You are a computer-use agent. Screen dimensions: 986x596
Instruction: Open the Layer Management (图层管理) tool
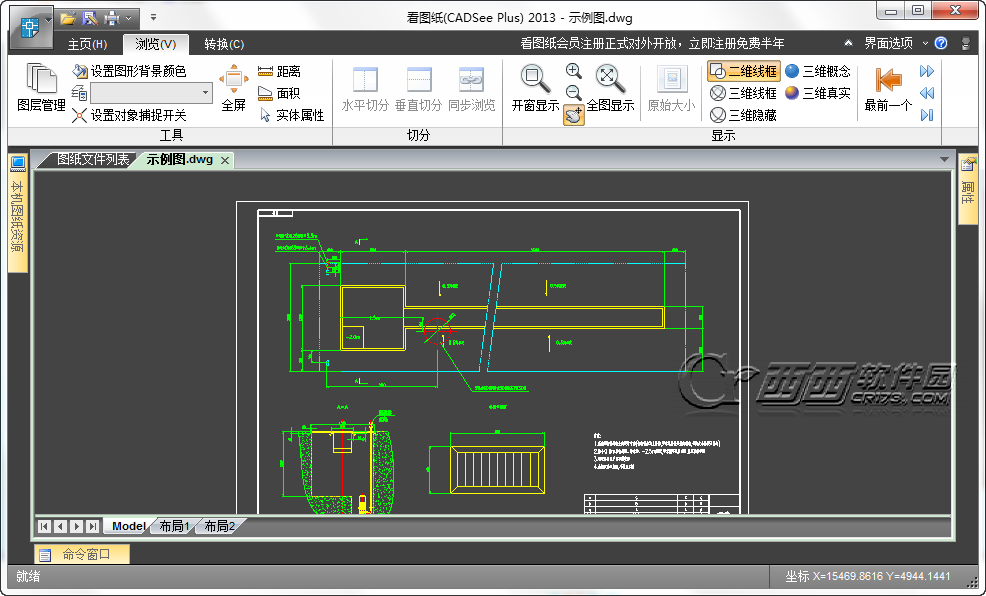41,88
